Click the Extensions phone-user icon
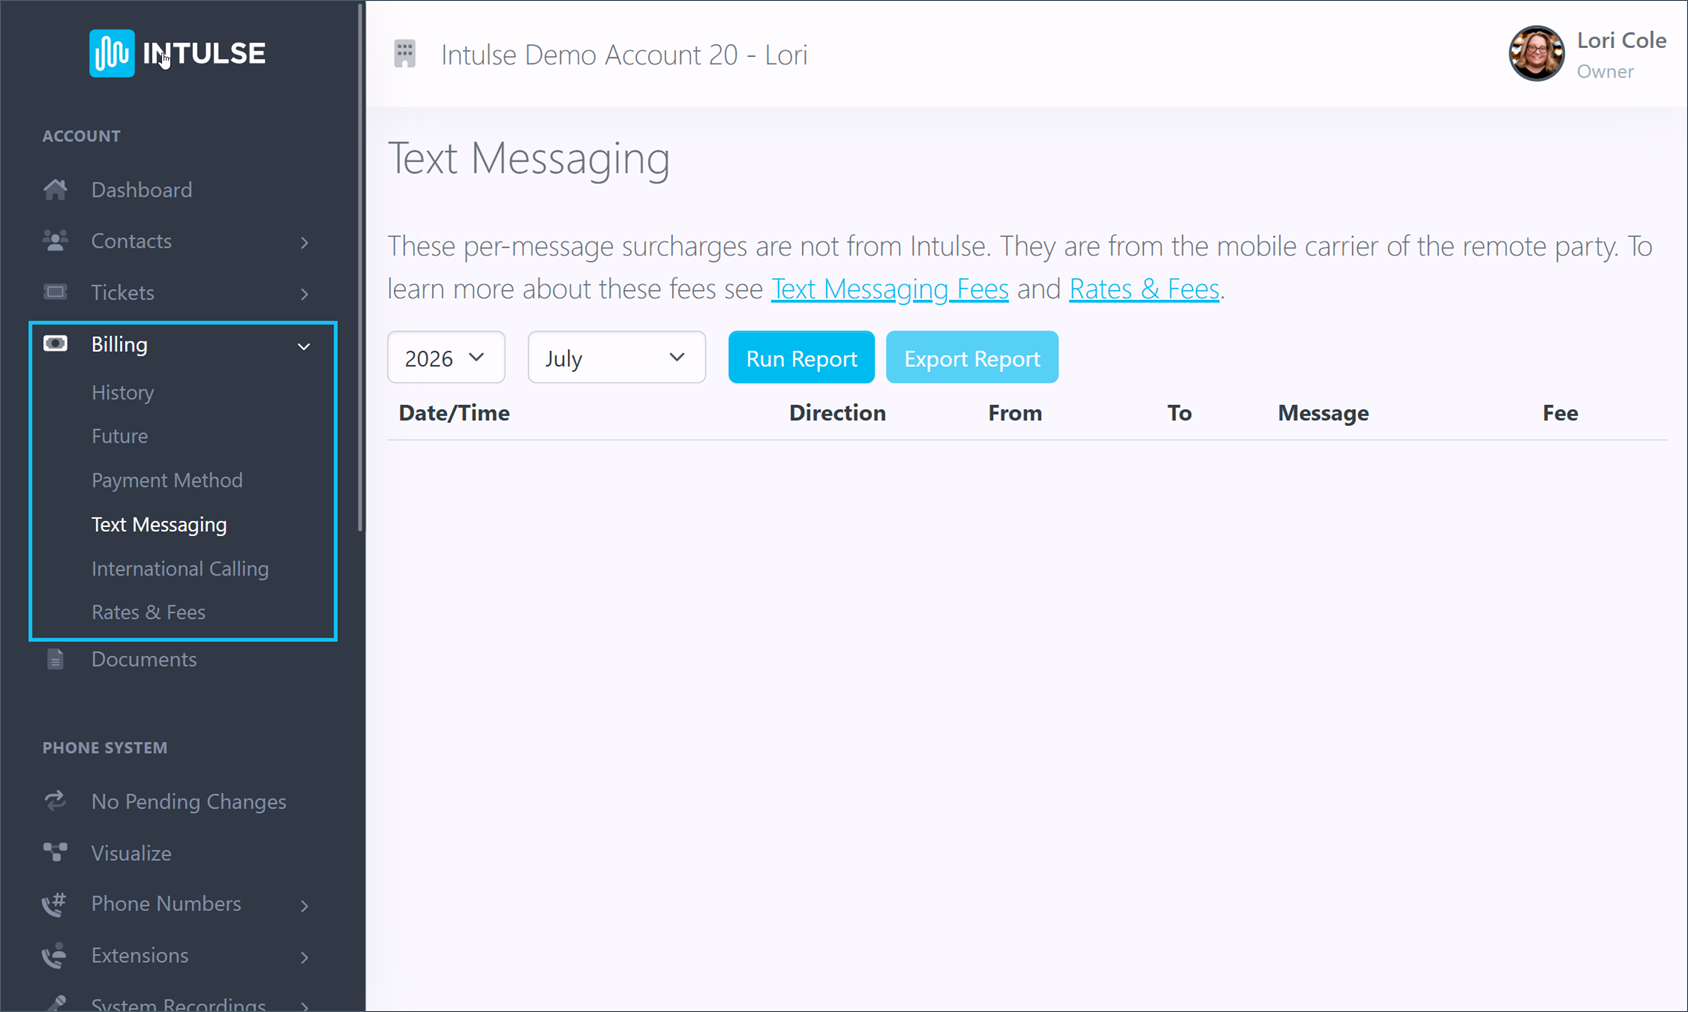The image size is (1688, 1012). [54, 955]
